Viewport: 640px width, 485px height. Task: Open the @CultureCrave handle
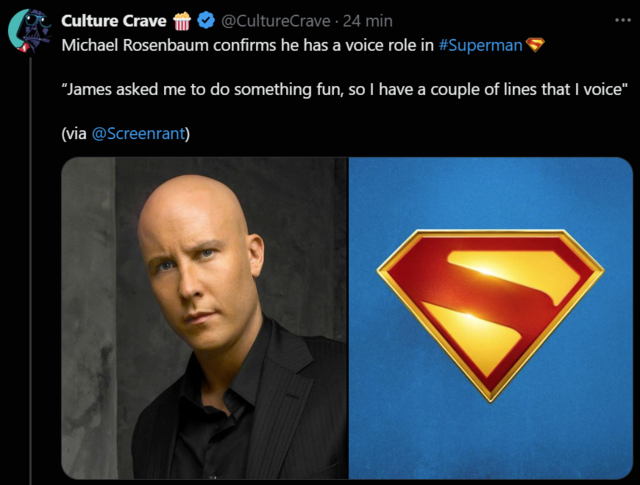click(276, 21)
